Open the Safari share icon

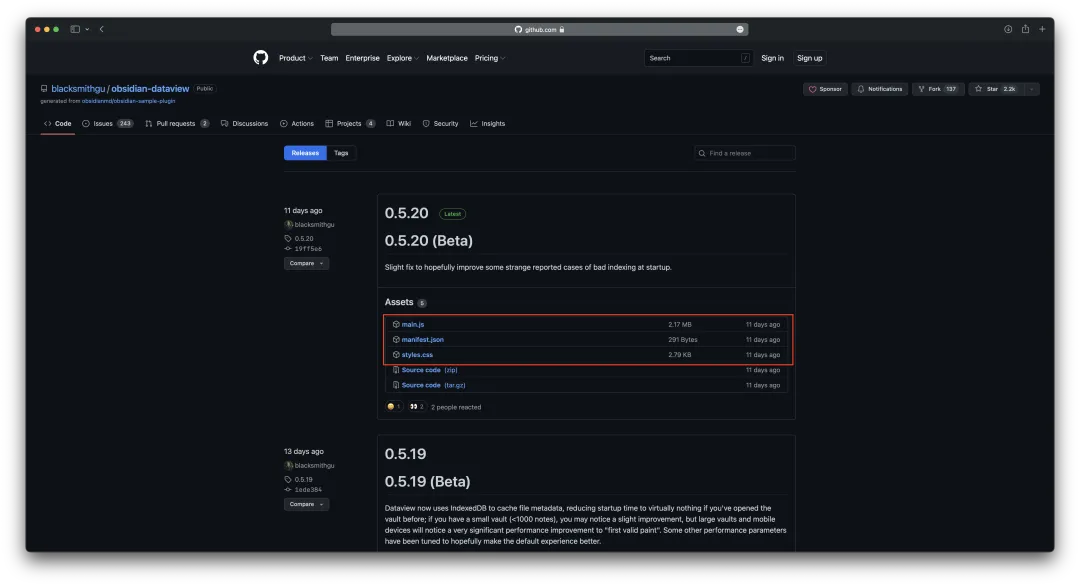[x=1026, y=29]
